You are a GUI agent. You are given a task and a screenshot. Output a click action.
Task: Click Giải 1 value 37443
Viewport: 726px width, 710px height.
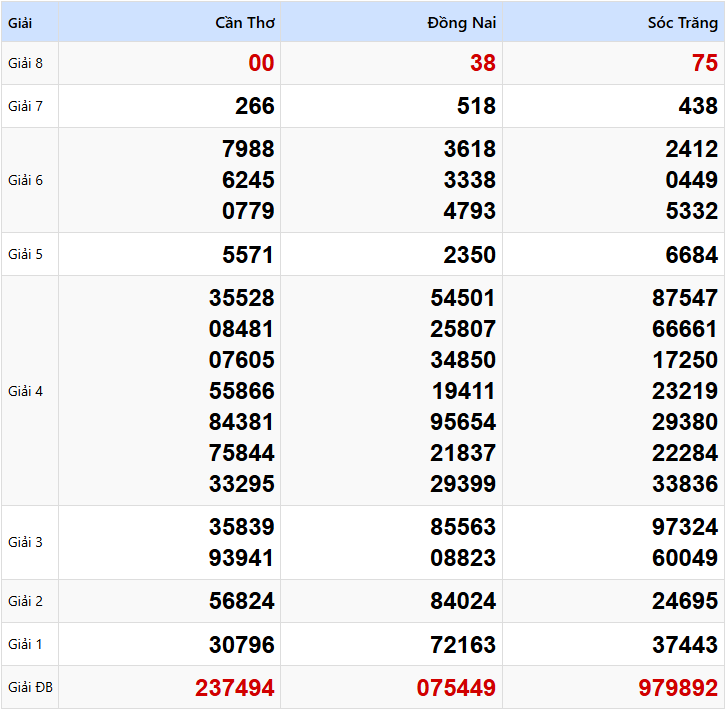tap(685, 645)
